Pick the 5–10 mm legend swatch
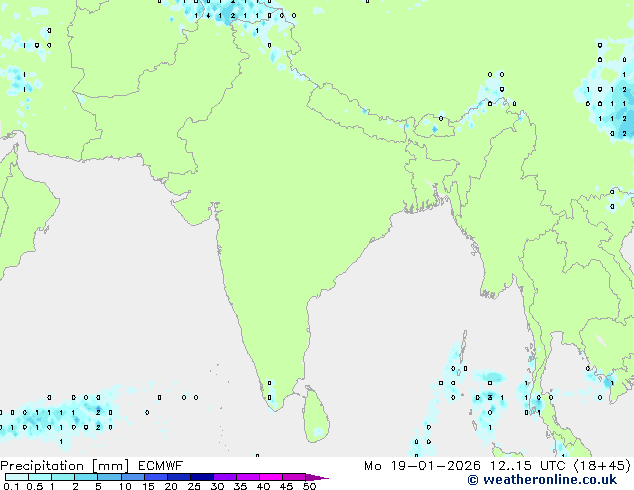Screen dimensions: 634x490 [x=109, y=477]
